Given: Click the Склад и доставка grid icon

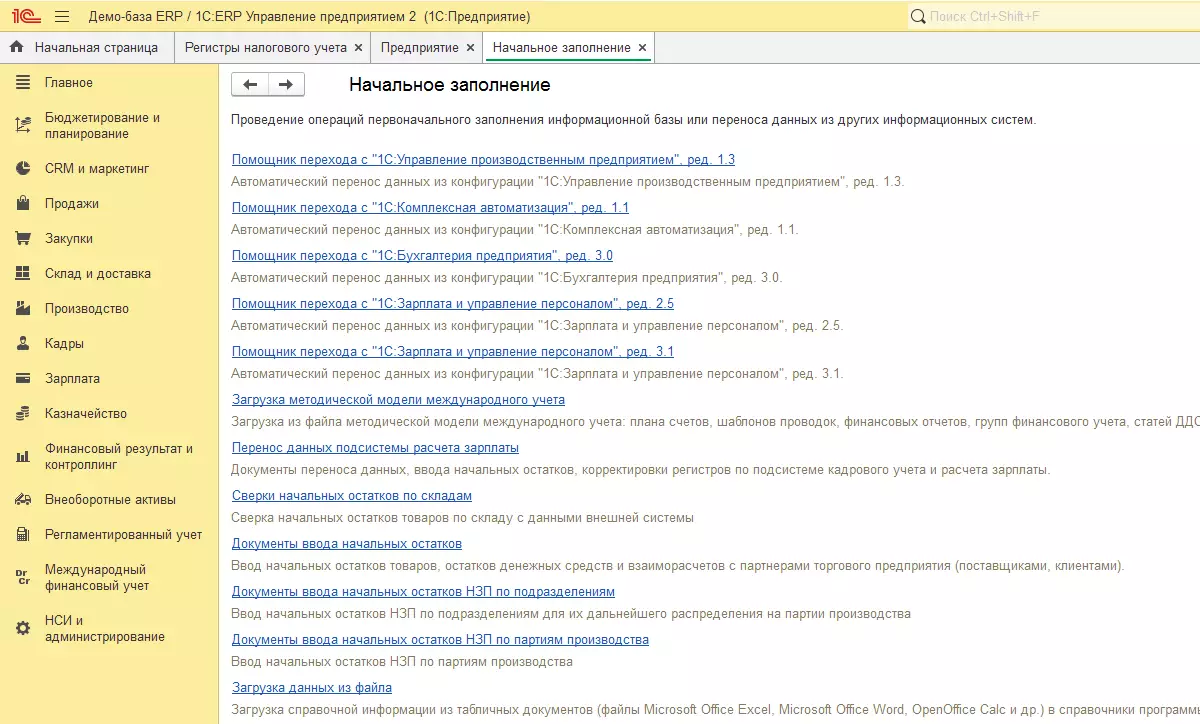Looking at the screenshot, I should (23, 274).
